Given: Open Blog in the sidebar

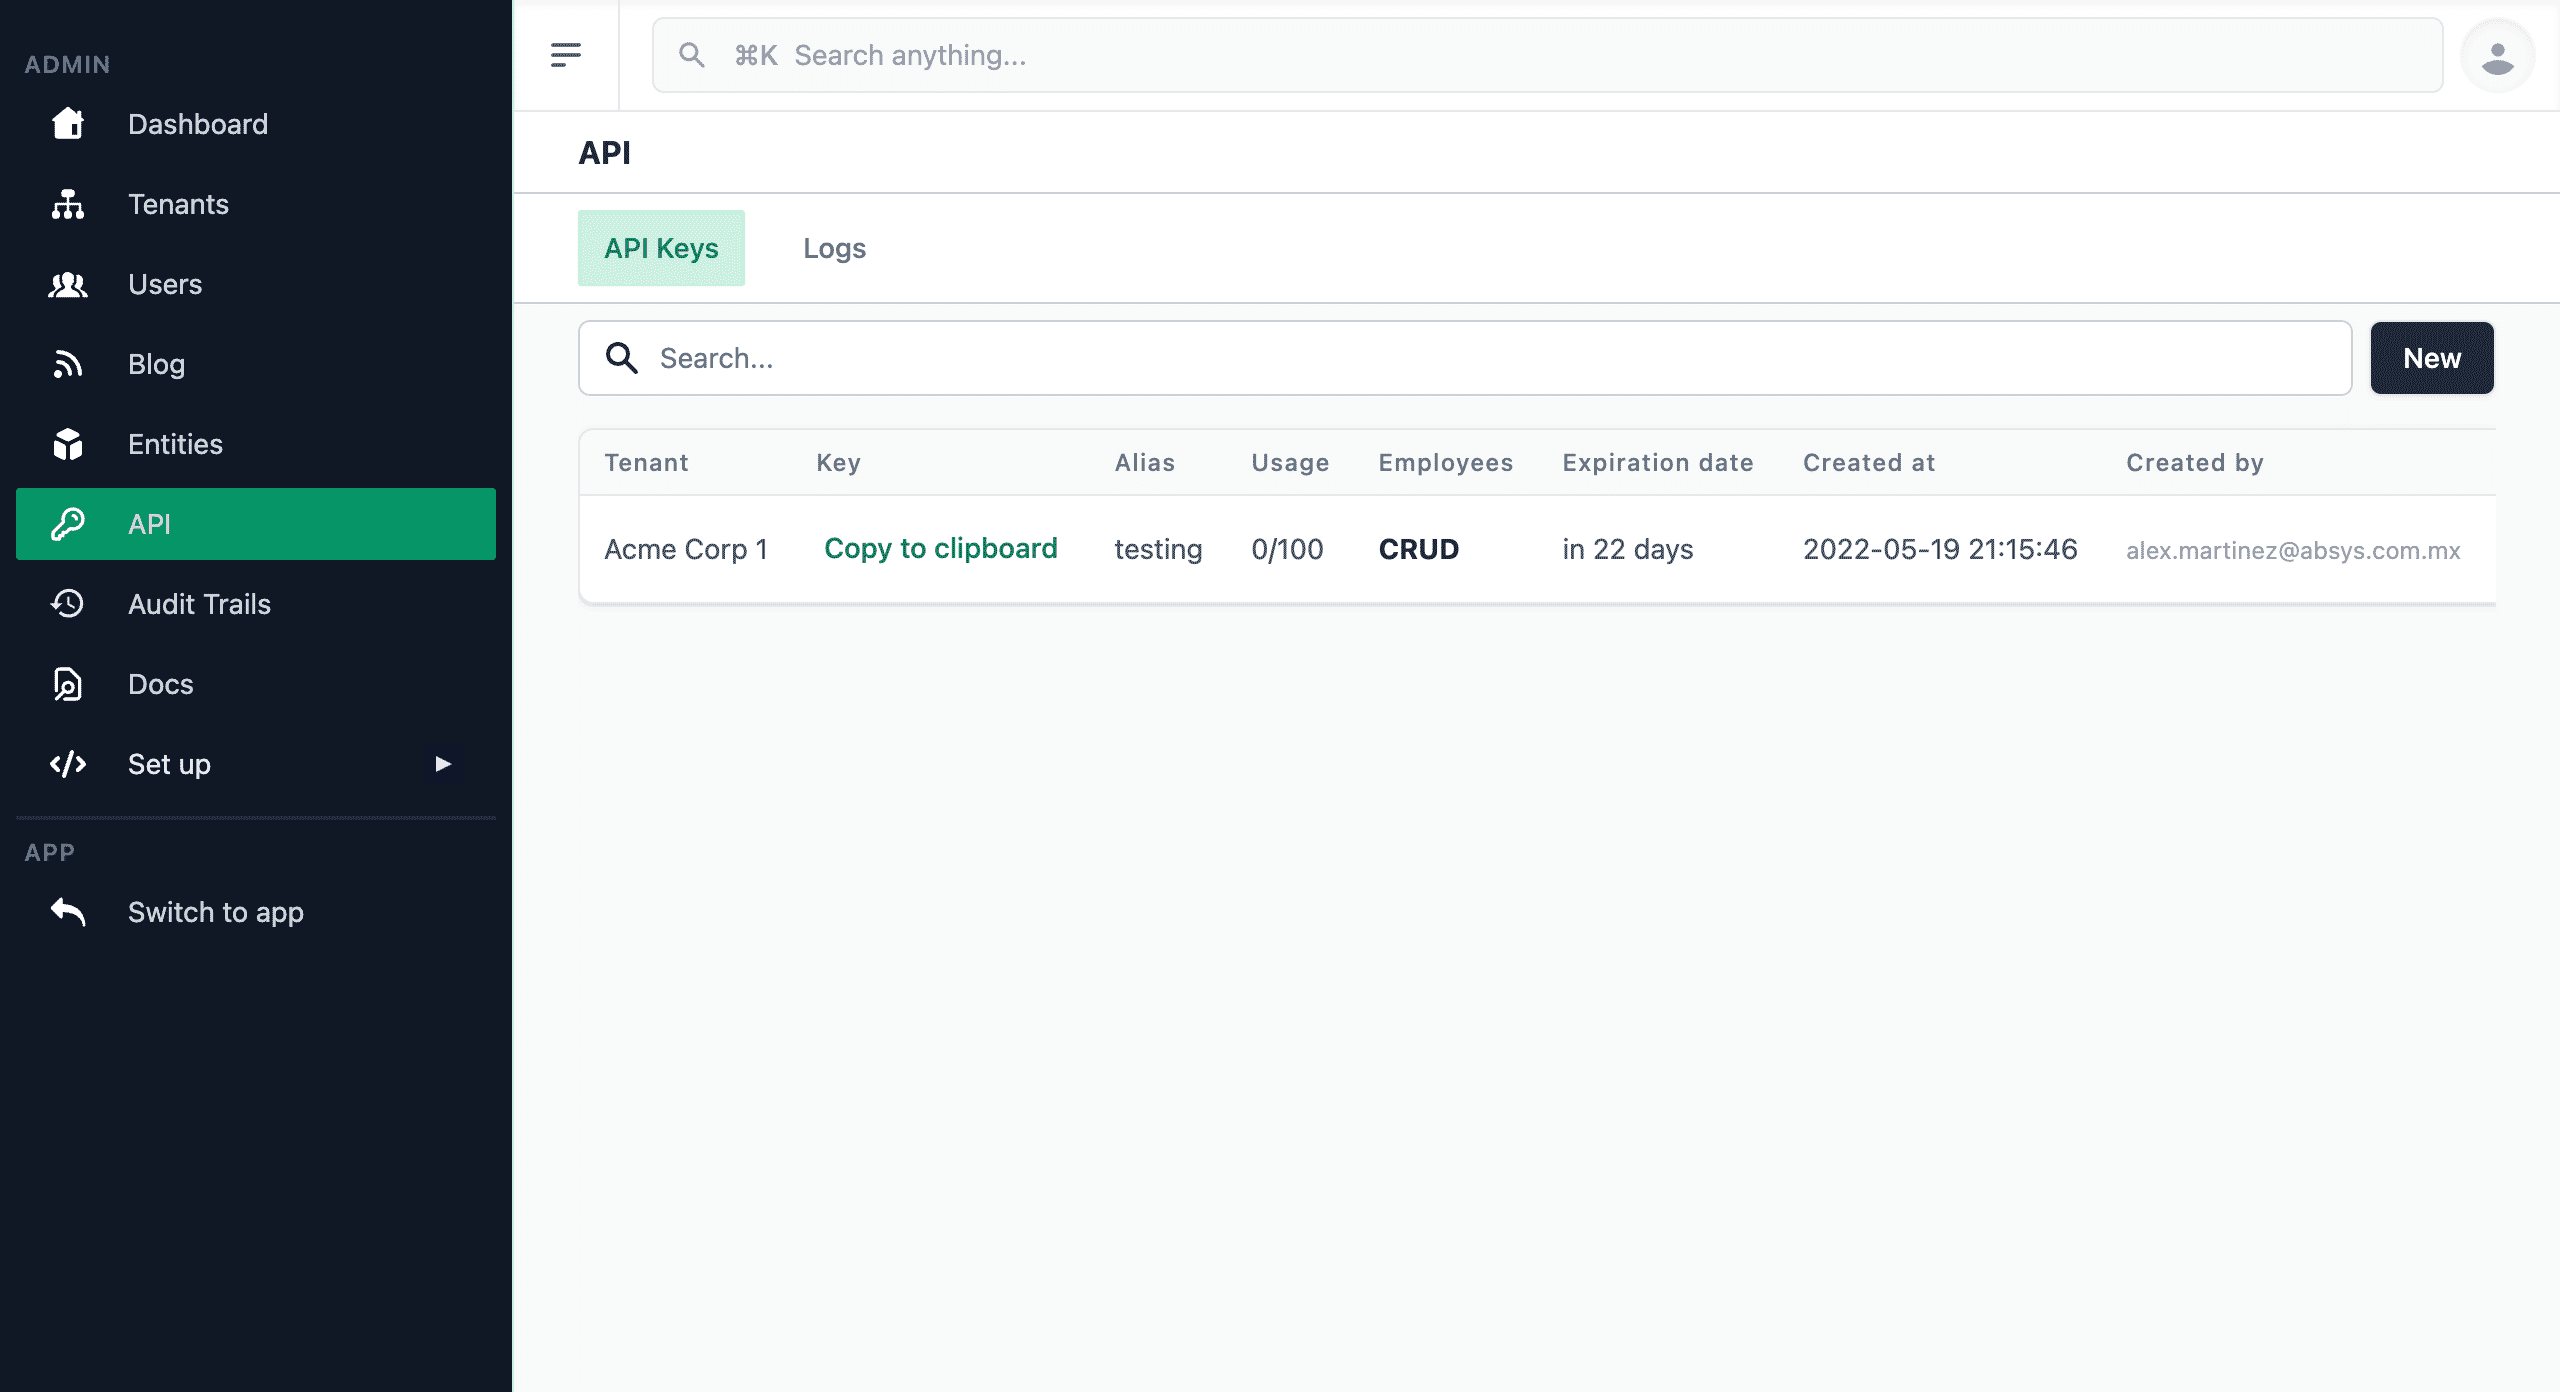Looking at the screenshot, I should tap(256, 364).
